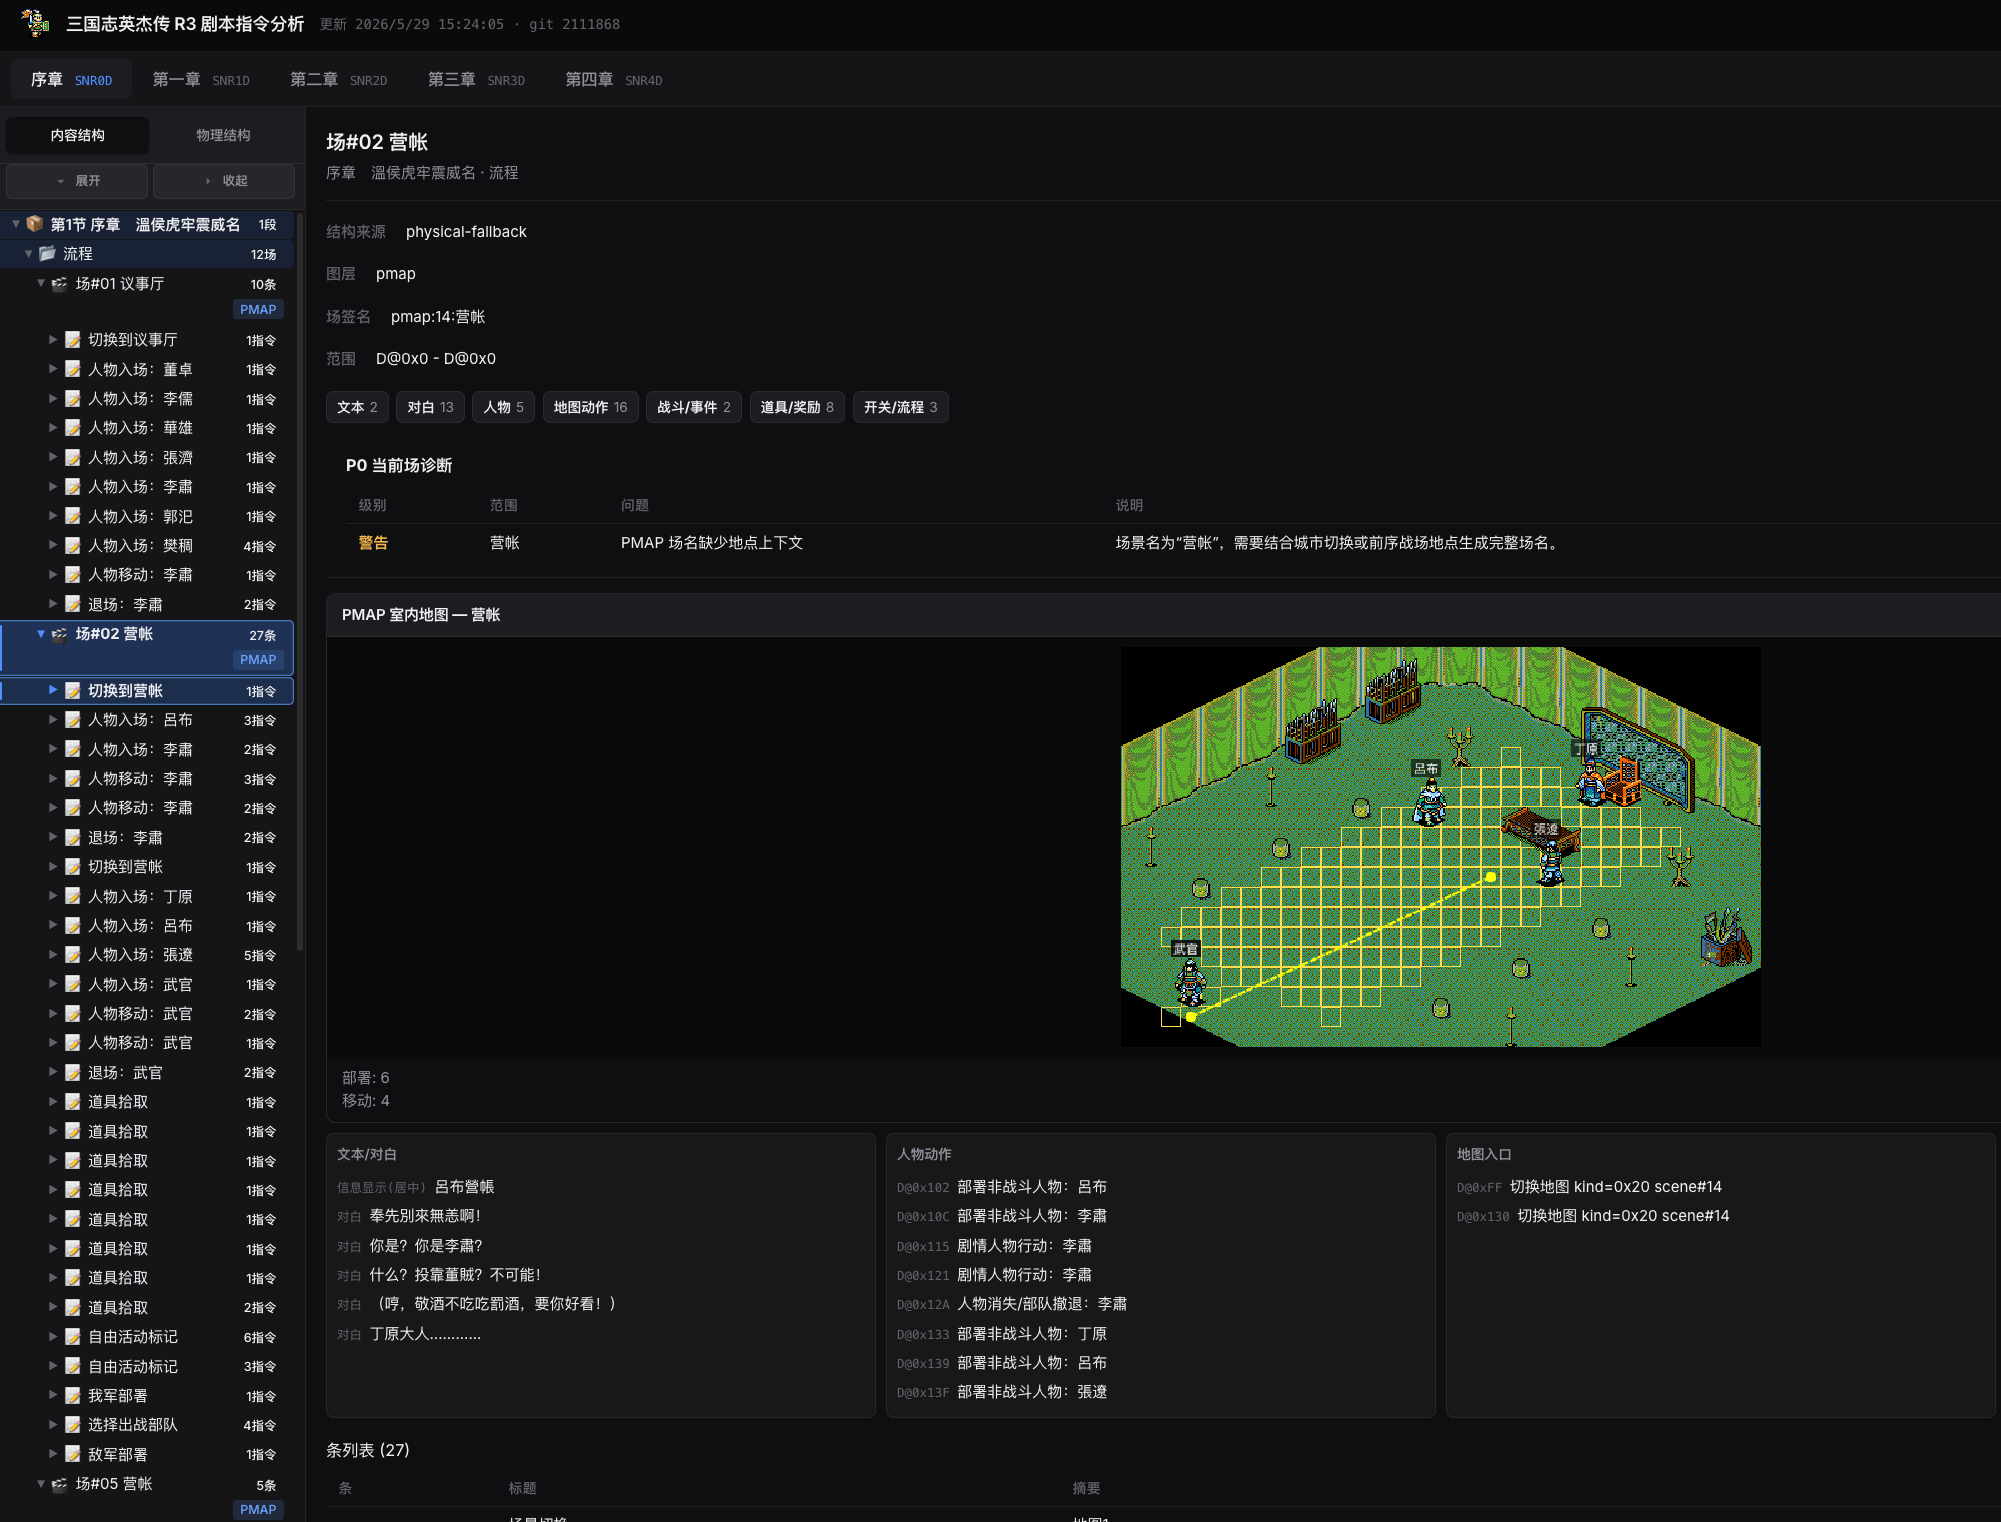
Task: Click the 吕布 label on the map
Action: pos(1425,768)
